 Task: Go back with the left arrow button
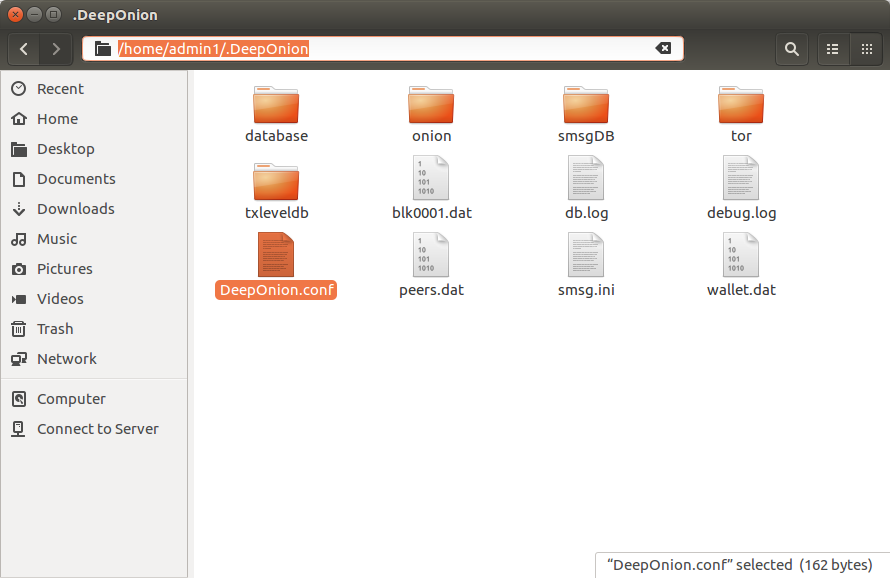(24, 49)
